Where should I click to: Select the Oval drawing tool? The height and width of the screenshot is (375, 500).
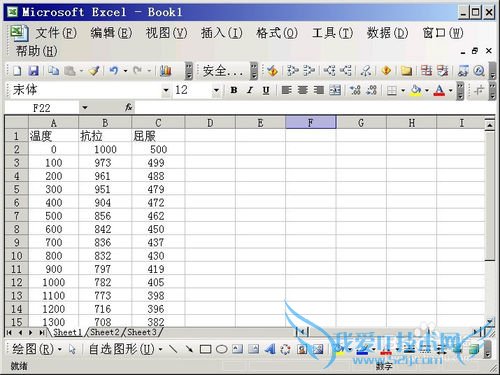(x=222, y=349)
